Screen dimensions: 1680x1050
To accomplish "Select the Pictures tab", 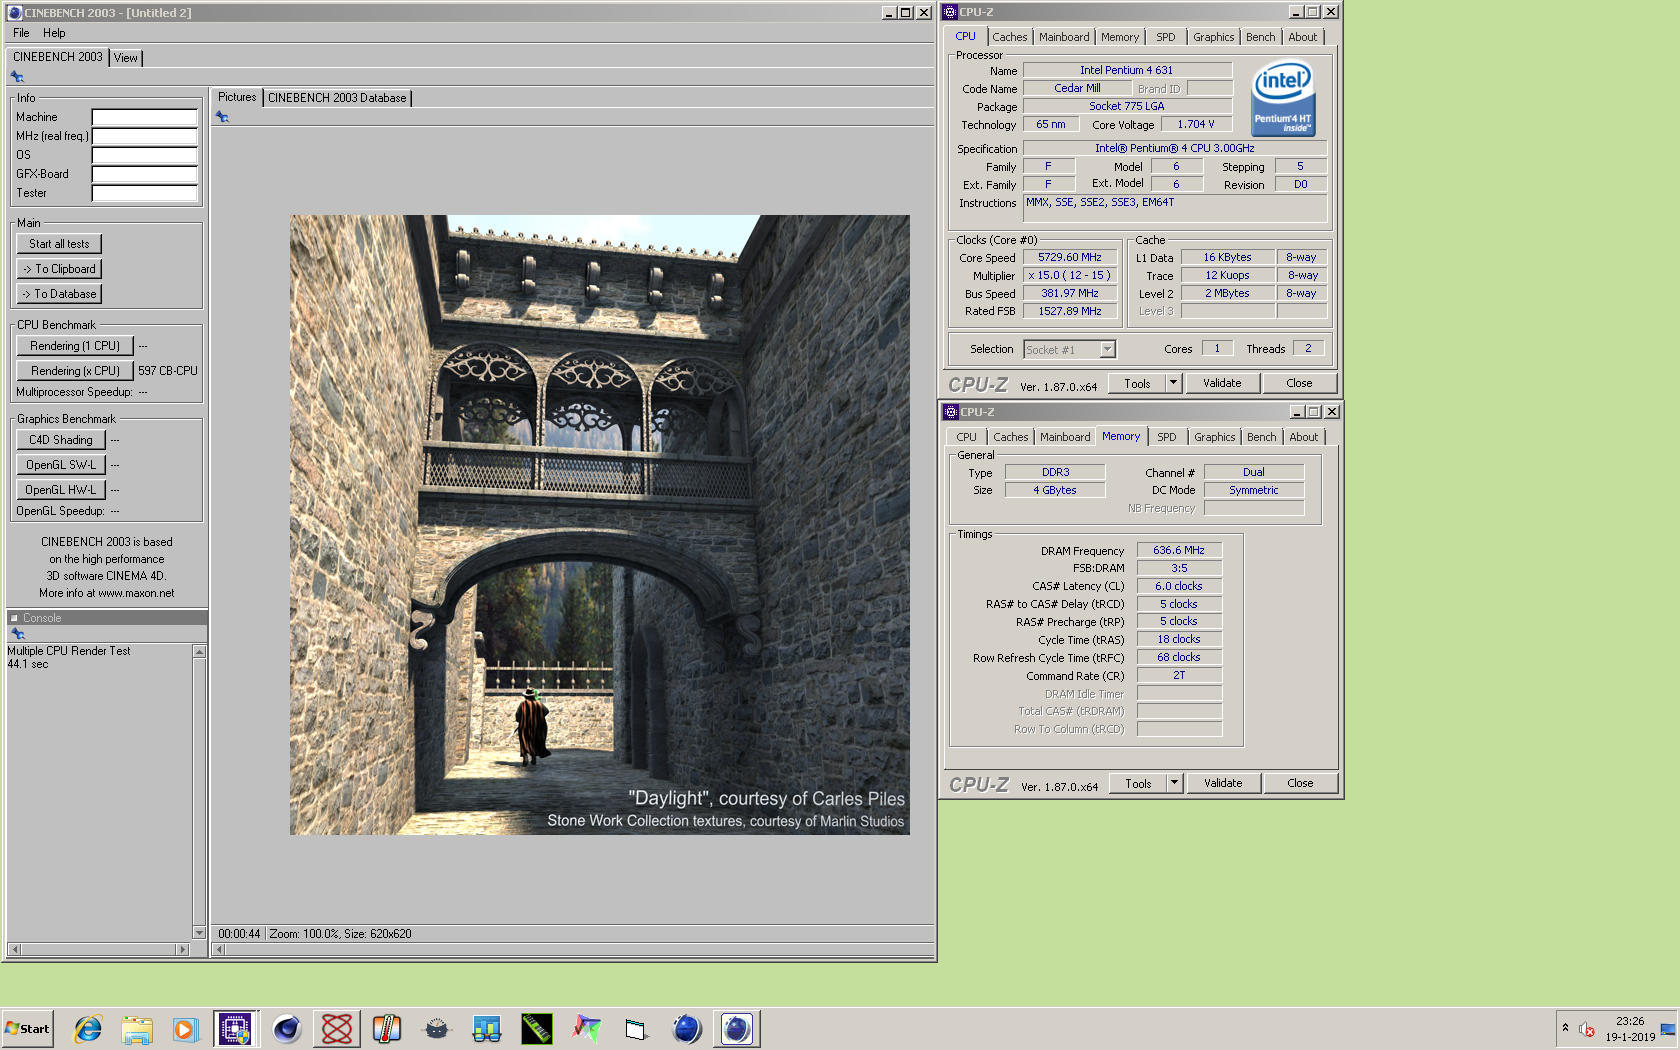I will [237, 97].
